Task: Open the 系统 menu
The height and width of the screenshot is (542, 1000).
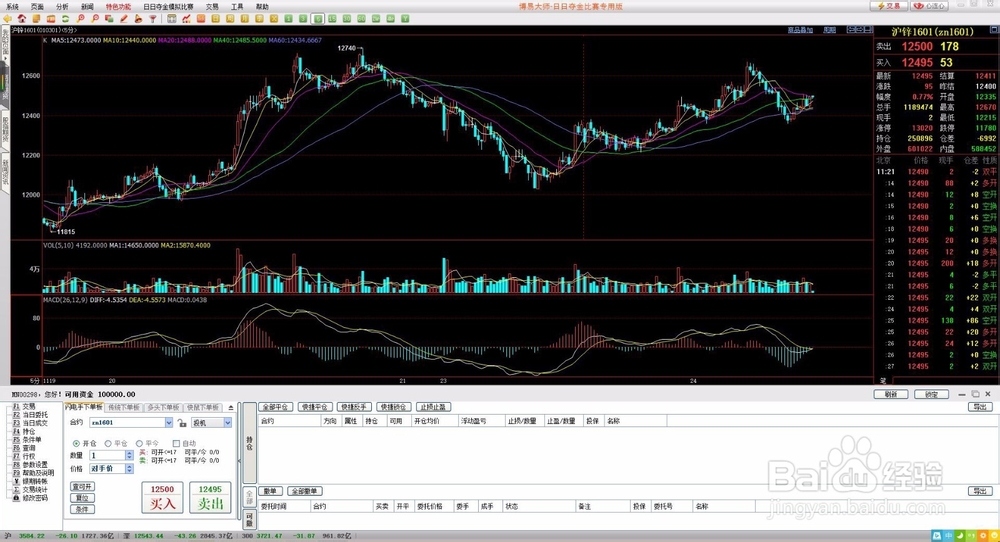Action: 12,6
